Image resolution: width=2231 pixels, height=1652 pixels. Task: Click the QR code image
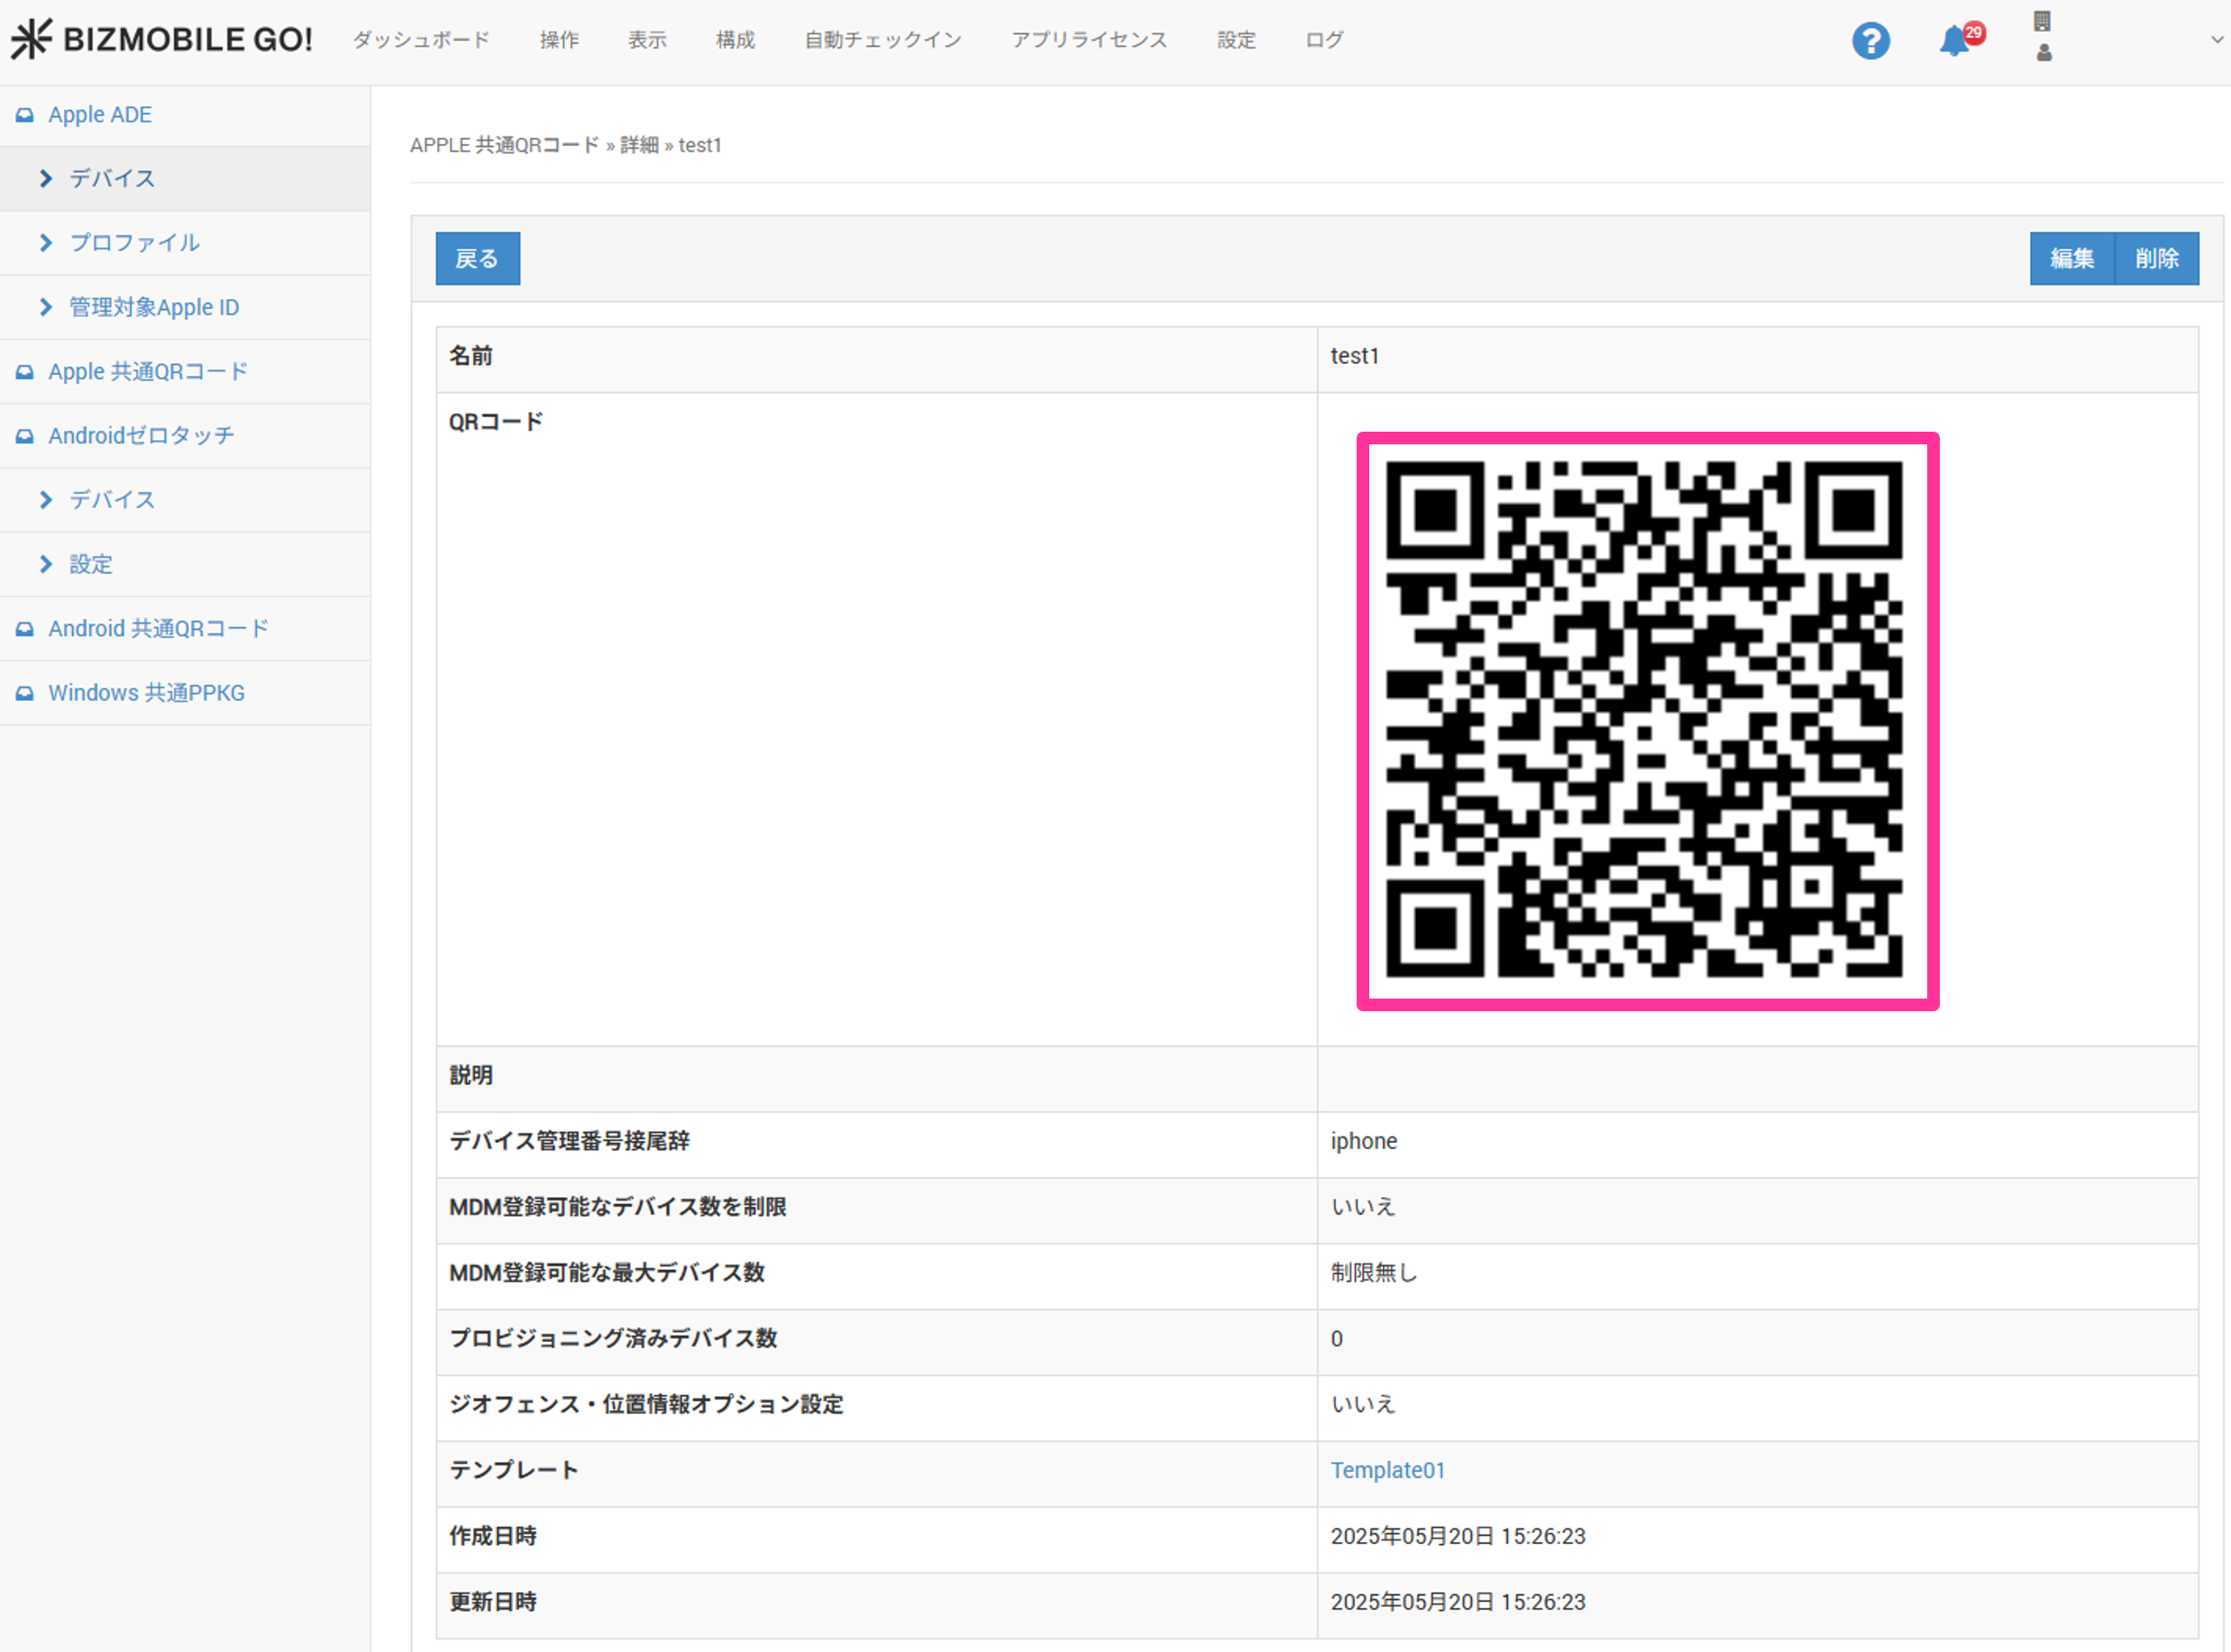coord(1646,720)
